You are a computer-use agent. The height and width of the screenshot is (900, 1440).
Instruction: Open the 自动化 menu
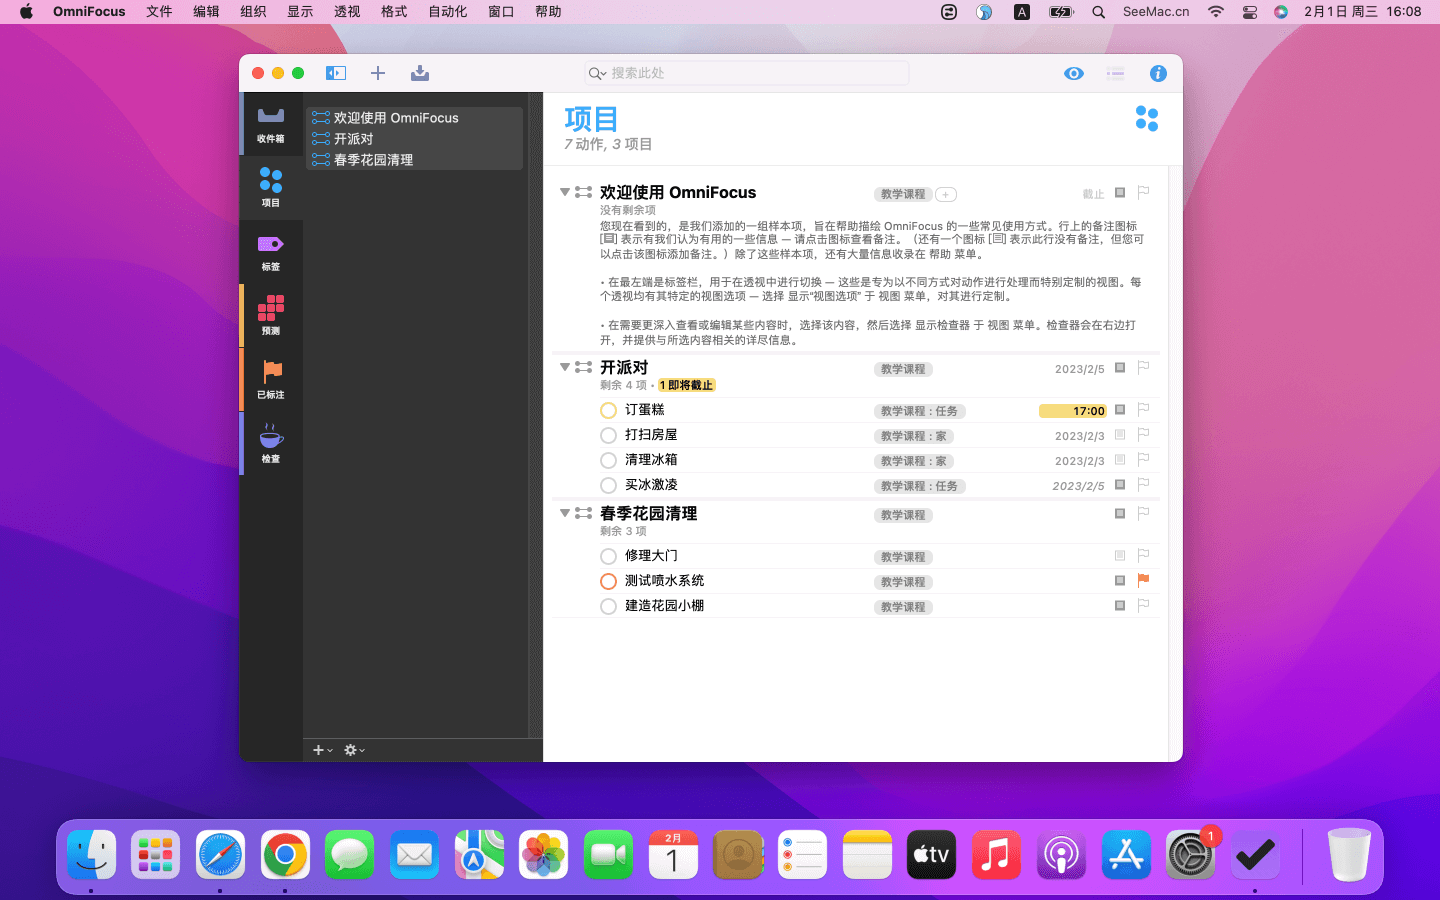pyautogui.click(x=447, y=12)
